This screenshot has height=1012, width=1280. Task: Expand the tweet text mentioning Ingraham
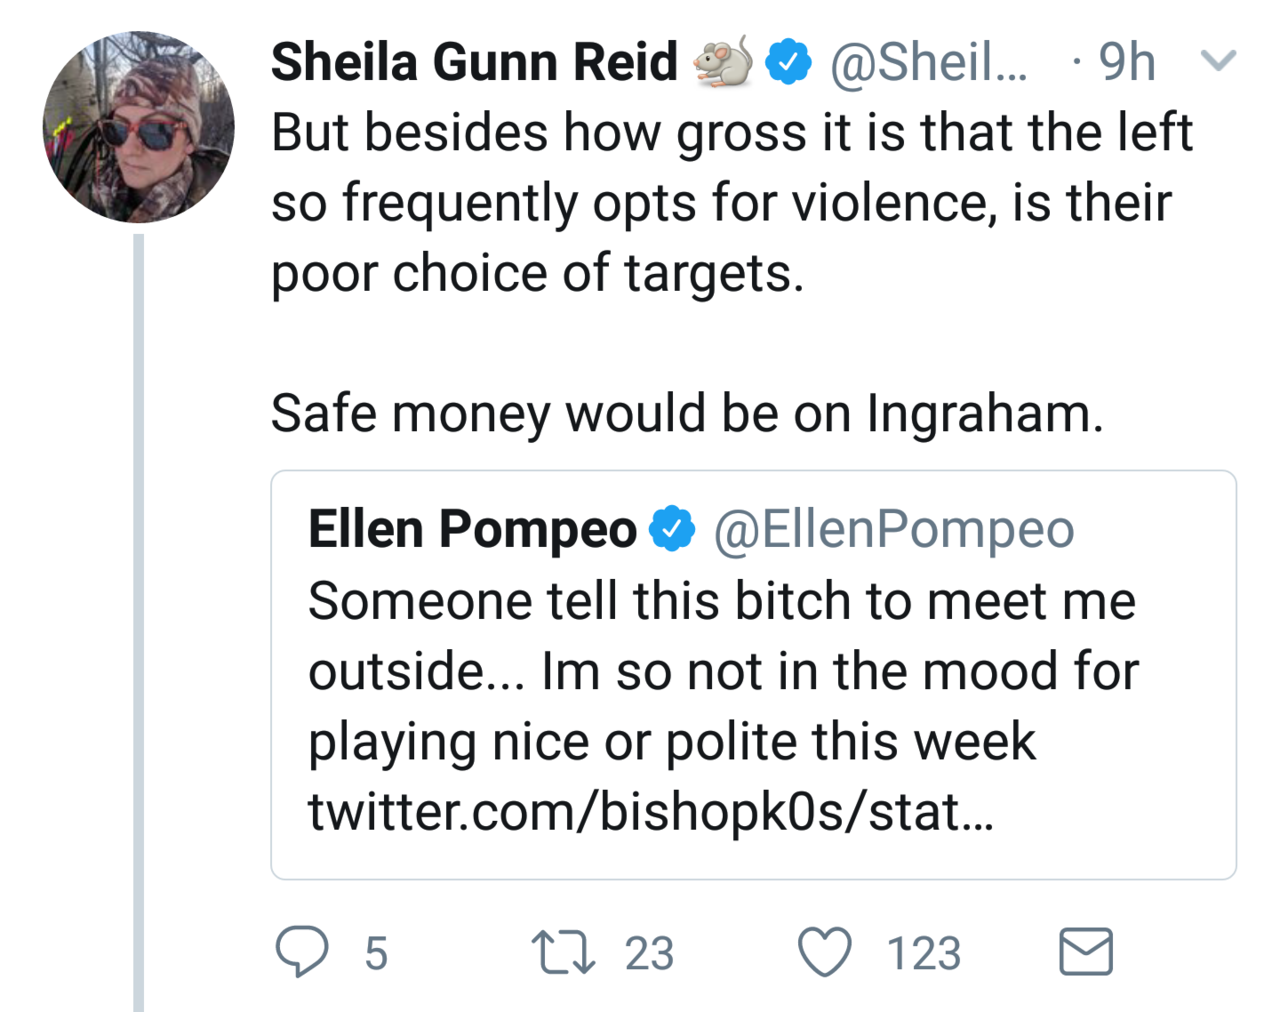tap(686, 413)
